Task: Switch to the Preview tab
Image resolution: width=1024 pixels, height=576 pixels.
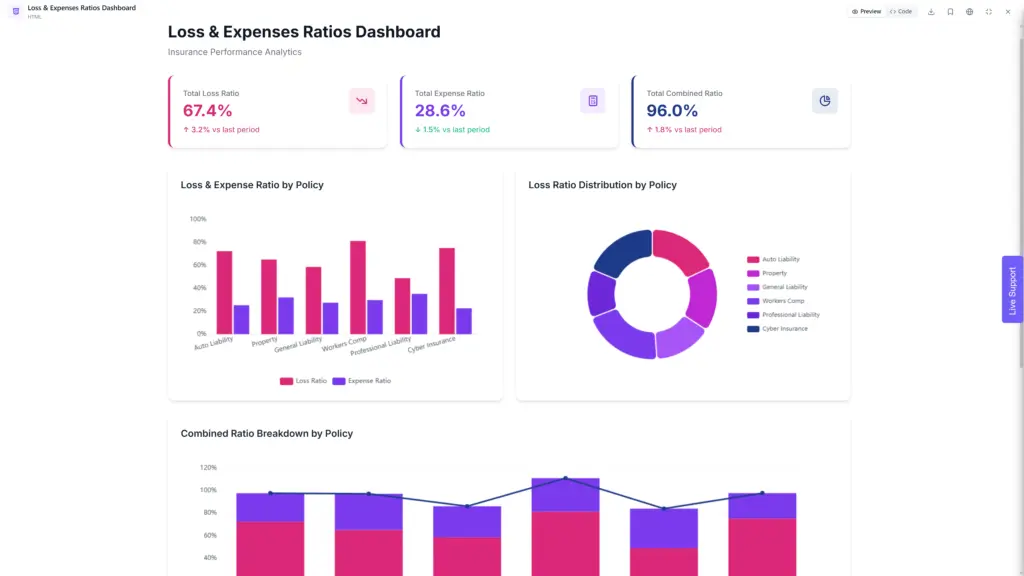Action: [x=866, y=11]
